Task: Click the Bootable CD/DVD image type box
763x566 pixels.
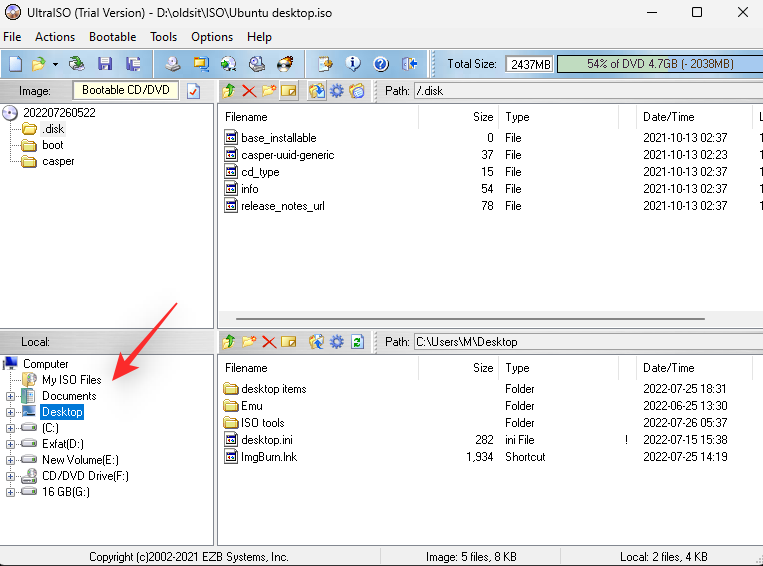Action: tap(126, 90)
